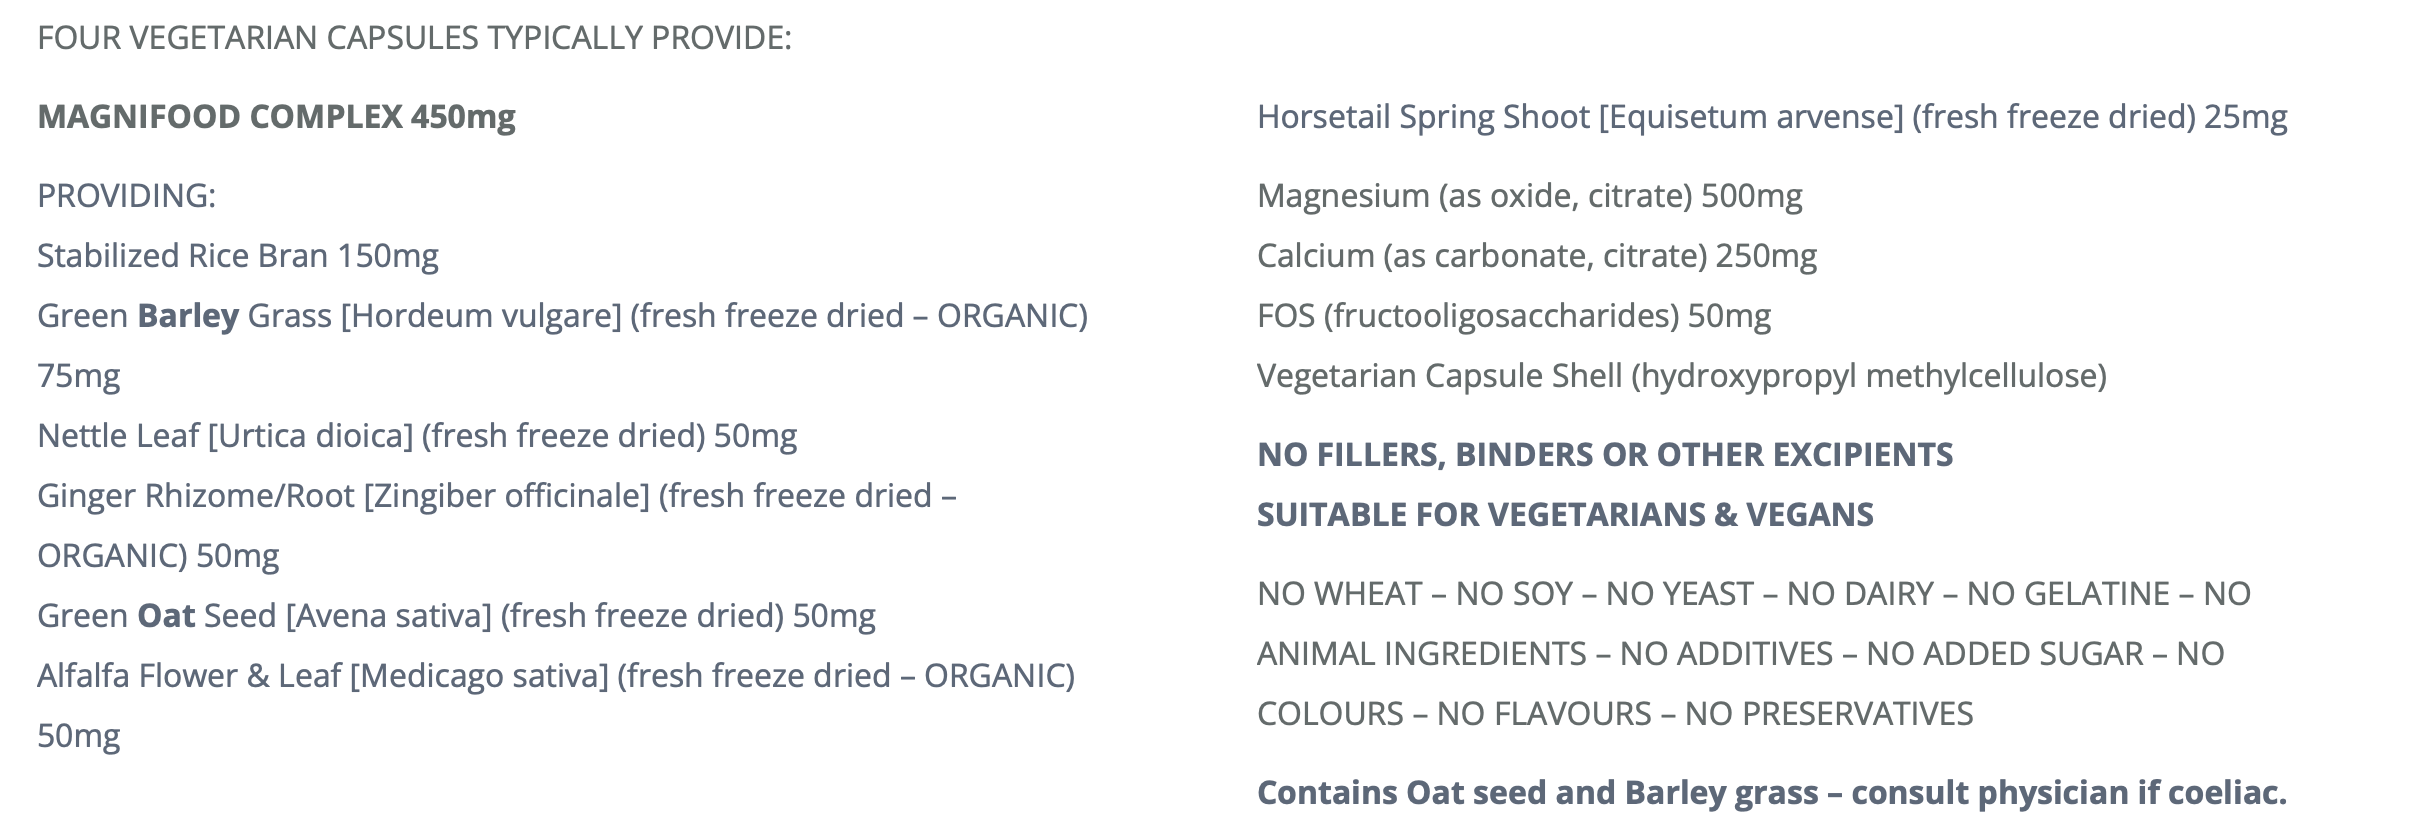Click the 'MAGNIFOOD COMPLEX 450mg' bold heading
This screenshot has height=826, width=2430.
[276, 117]
